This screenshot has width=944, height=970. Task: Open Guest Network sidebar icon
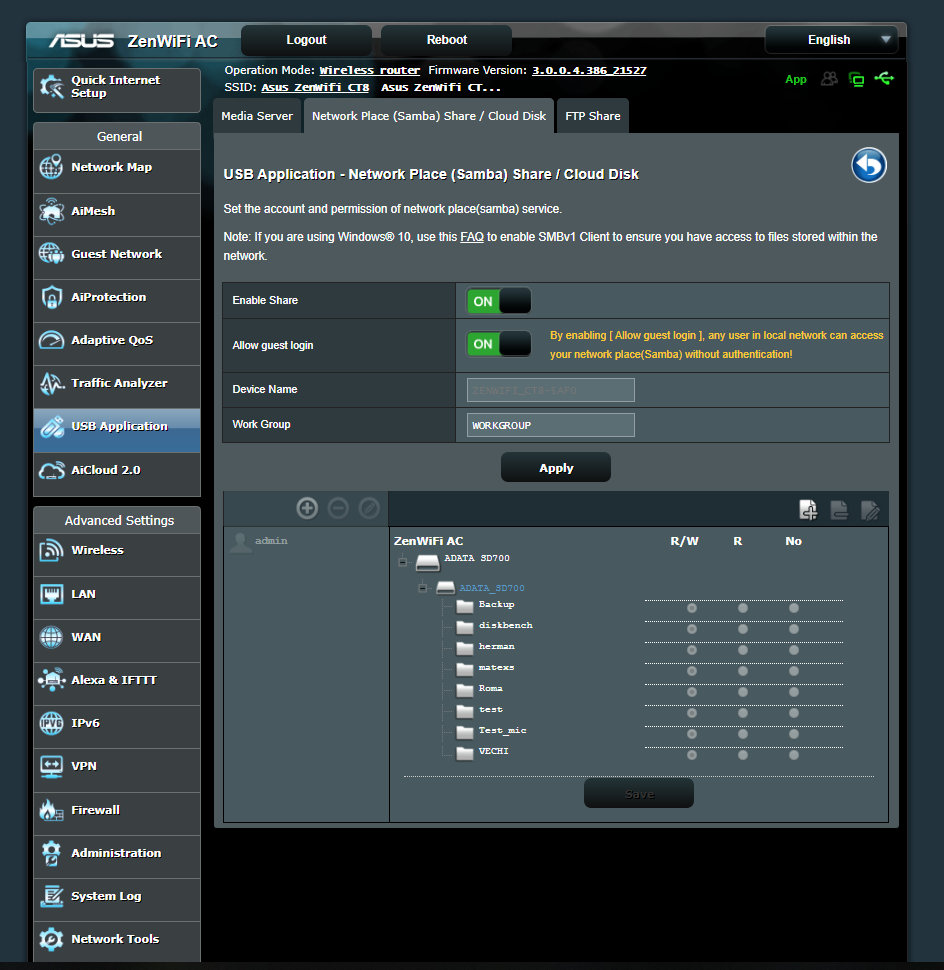51,254
